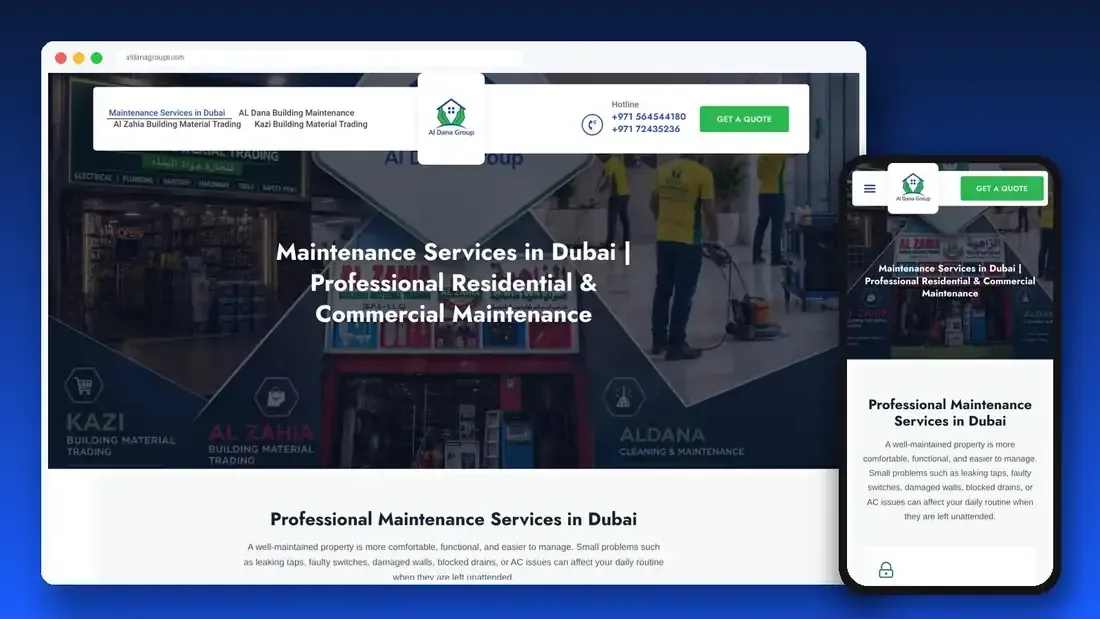
Task: Click the Kazi shopping cart icon in hero banner
Action: (x=83, y=385)
